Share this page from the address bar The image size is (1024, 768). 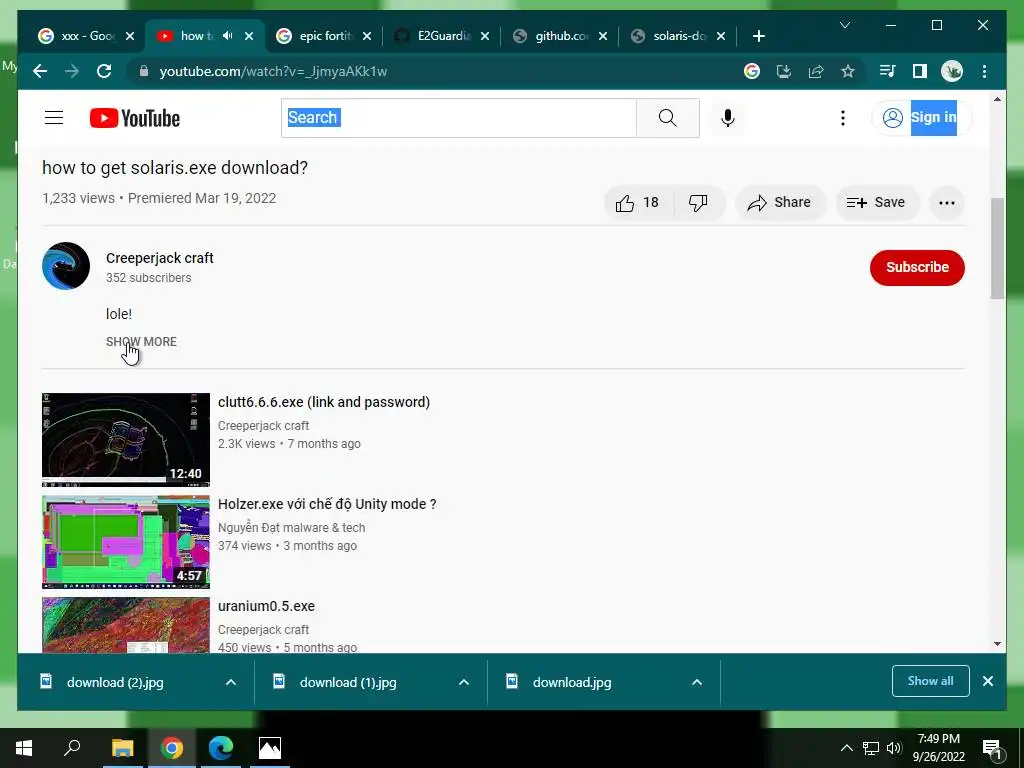[816, 71]
